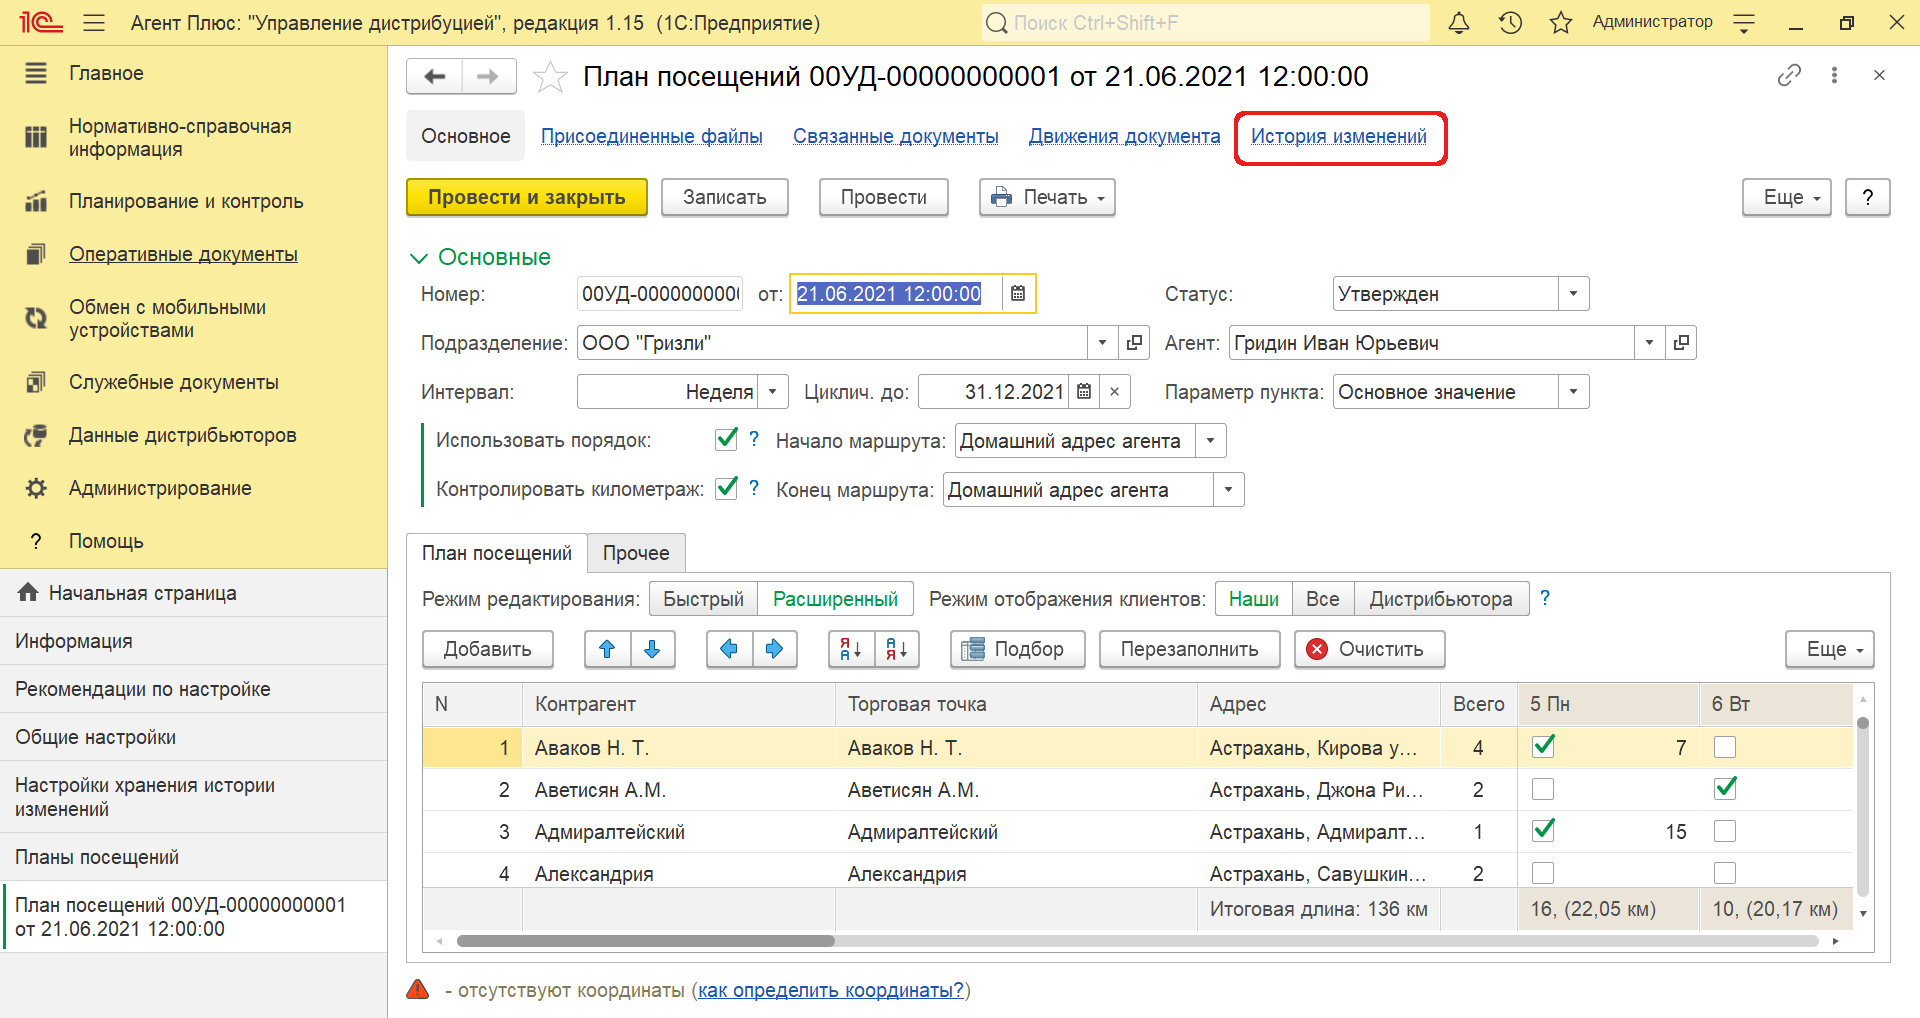1920x1018 pixels.
Task: Toggle Контролировать километраж checkbox
Action: pos(727,488)
